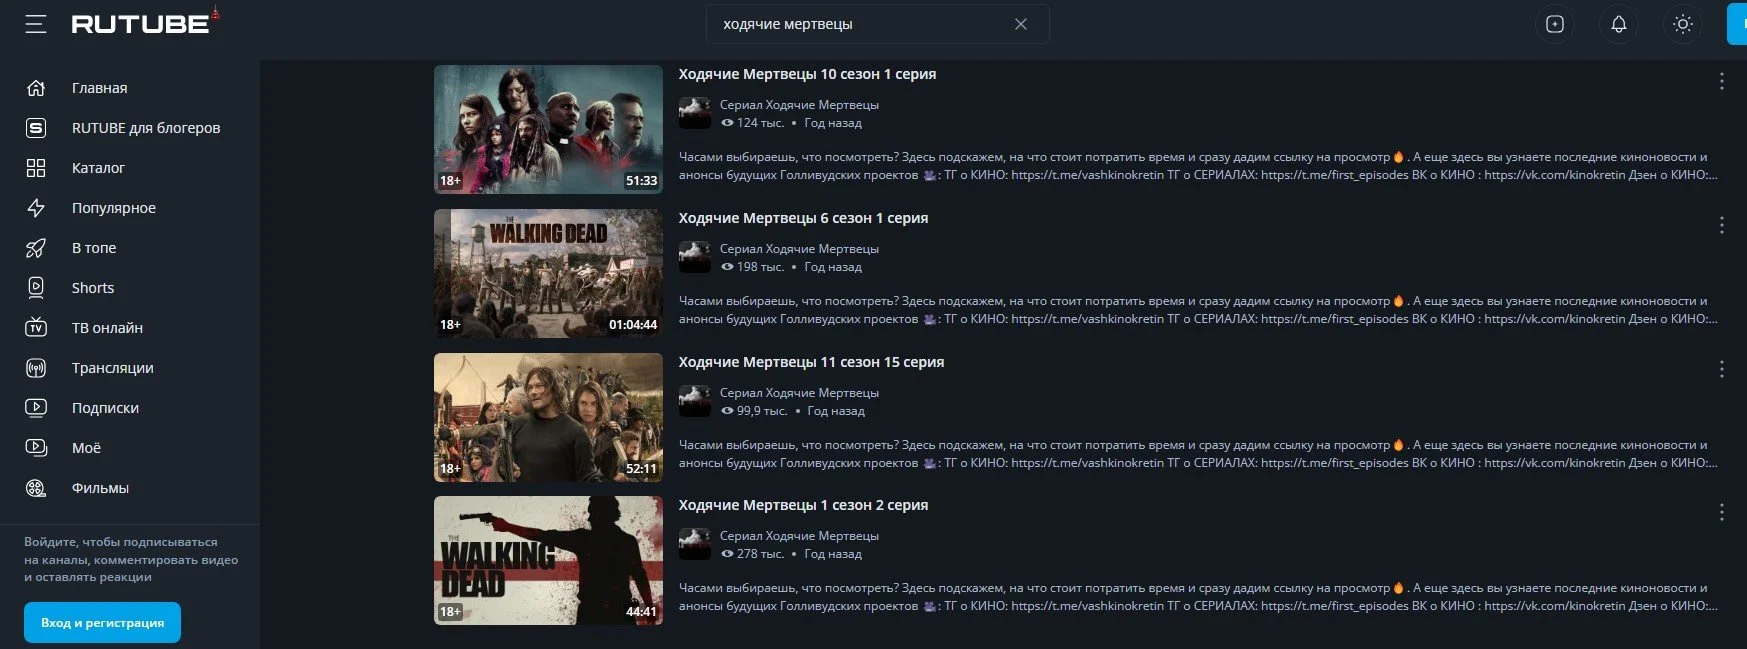Open title Ходячие Мертвецы 6 сезон 1 серия

coord(803,218)
